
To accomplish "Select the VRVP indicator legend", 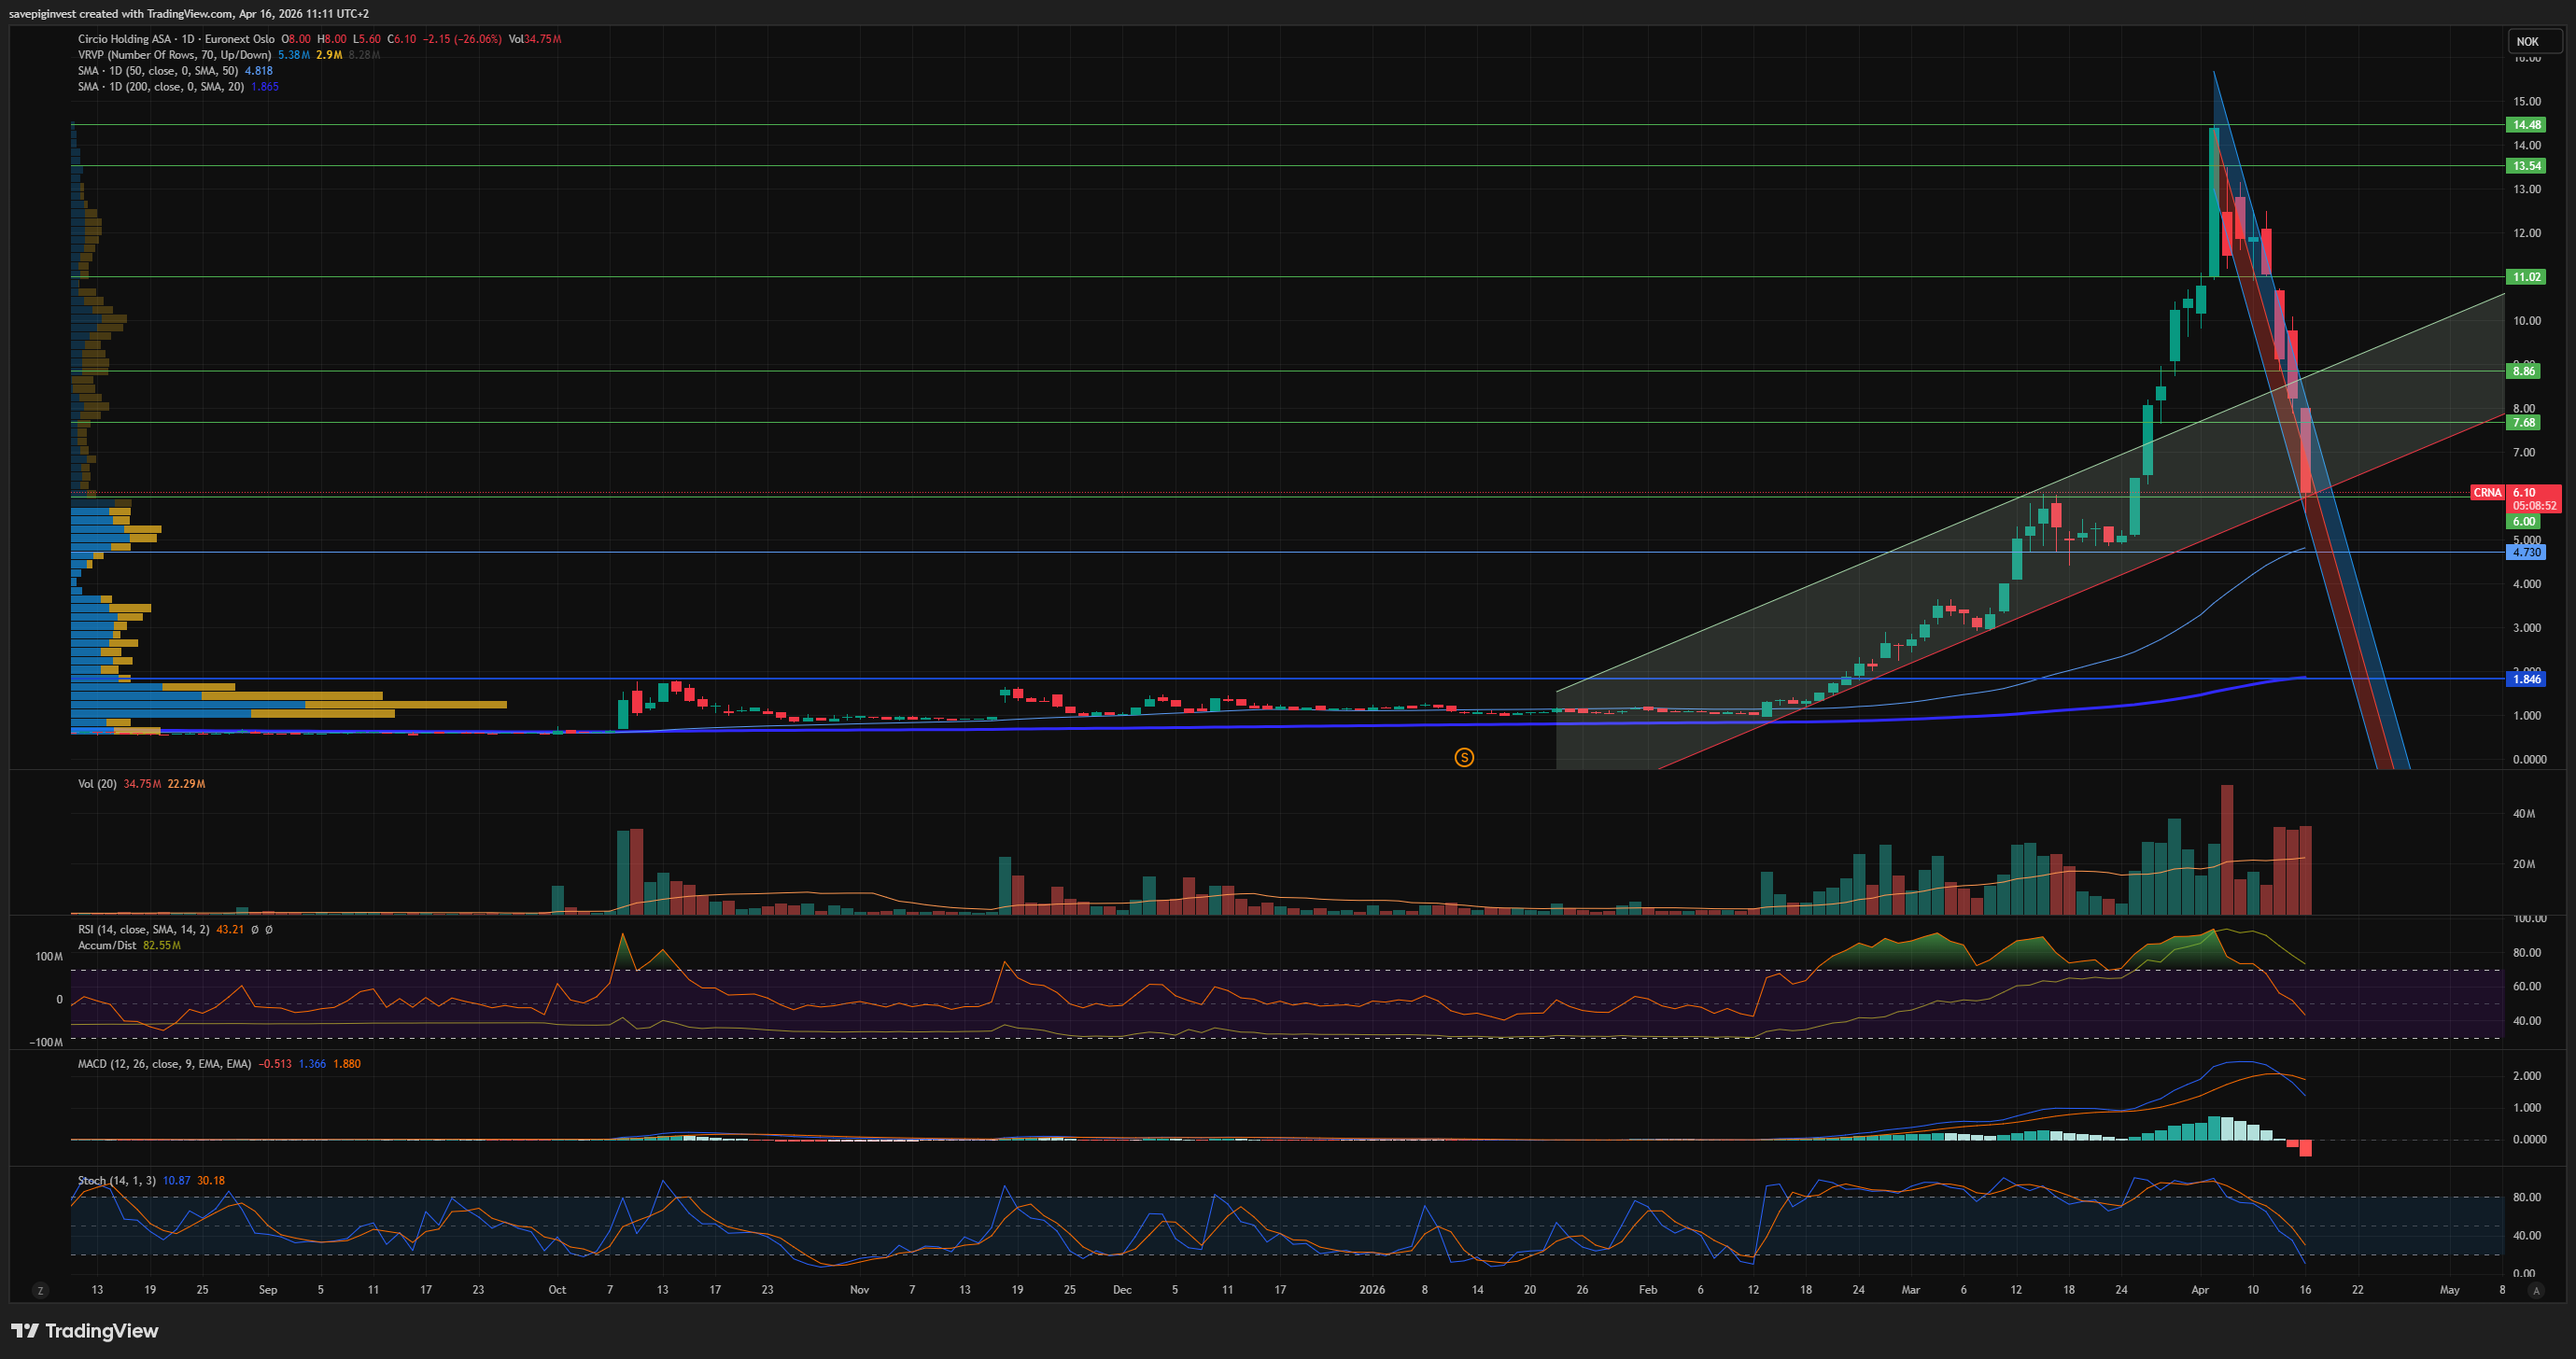I will (174, 55).
